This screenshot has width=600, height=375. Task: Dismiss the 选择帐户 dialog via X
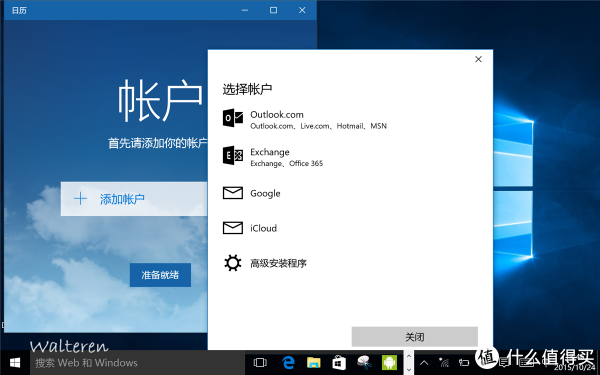[x=478, y=59]
